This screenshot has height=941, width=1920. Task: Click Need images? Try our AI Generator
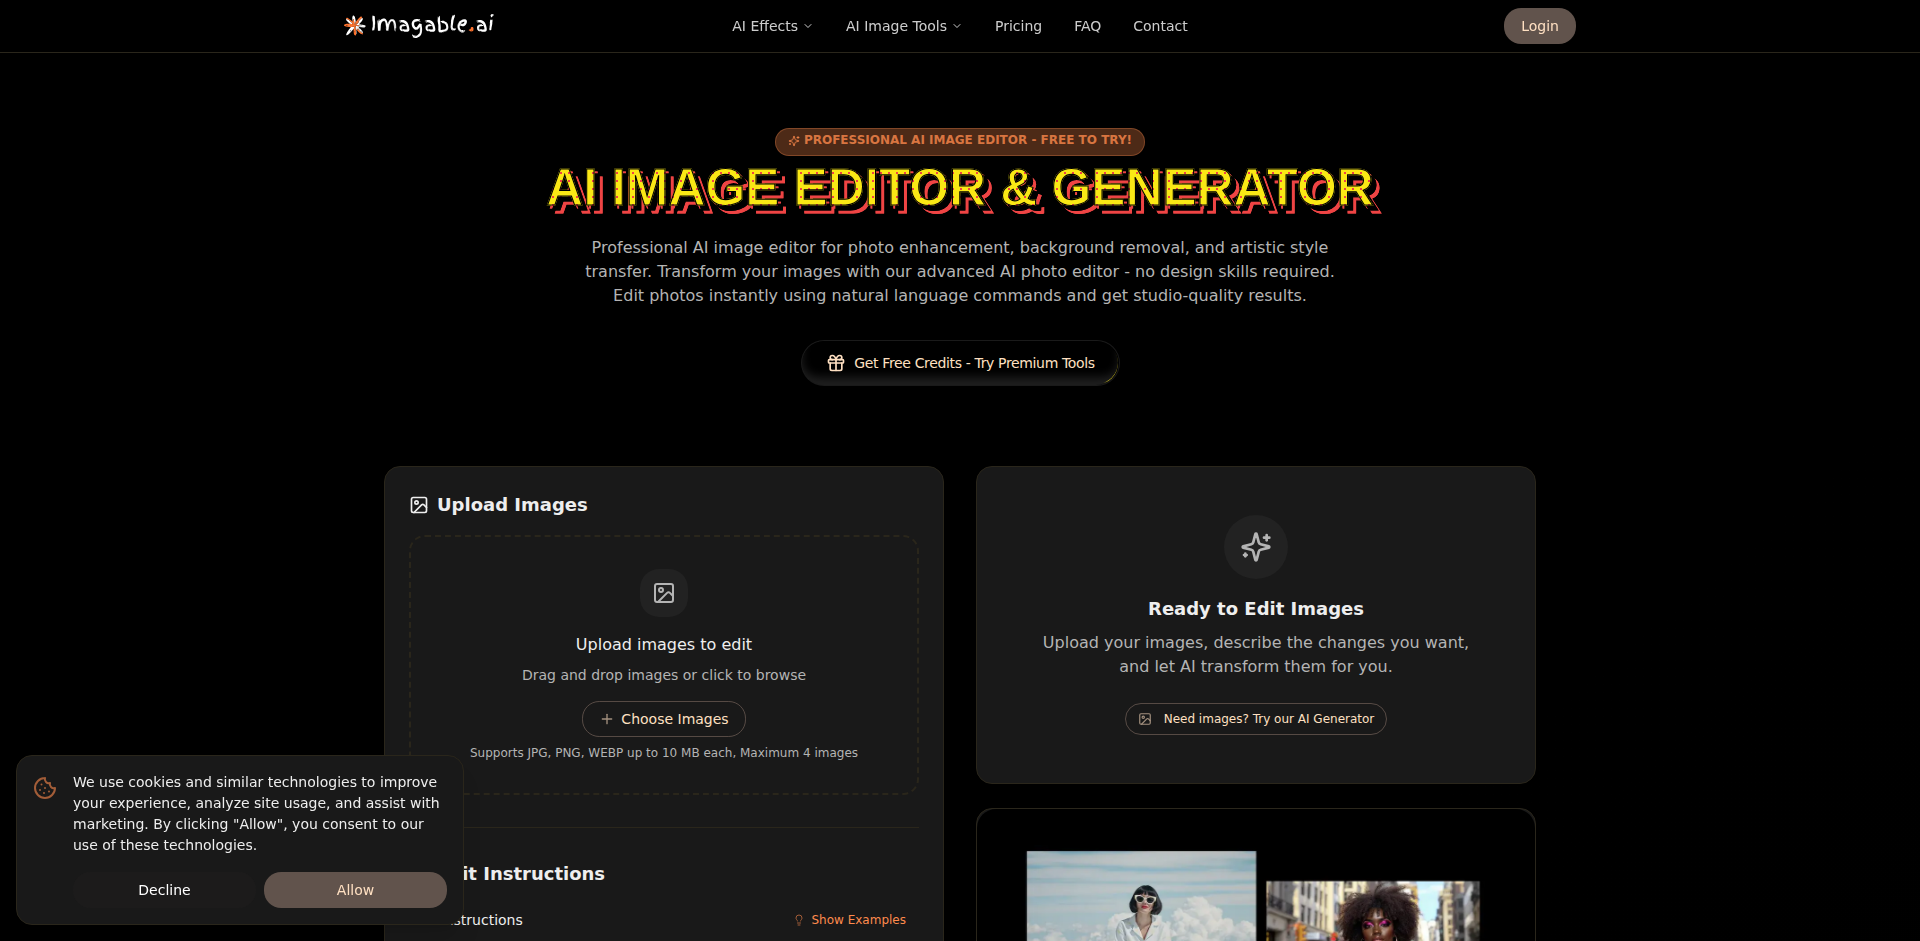coord(1256,719)
